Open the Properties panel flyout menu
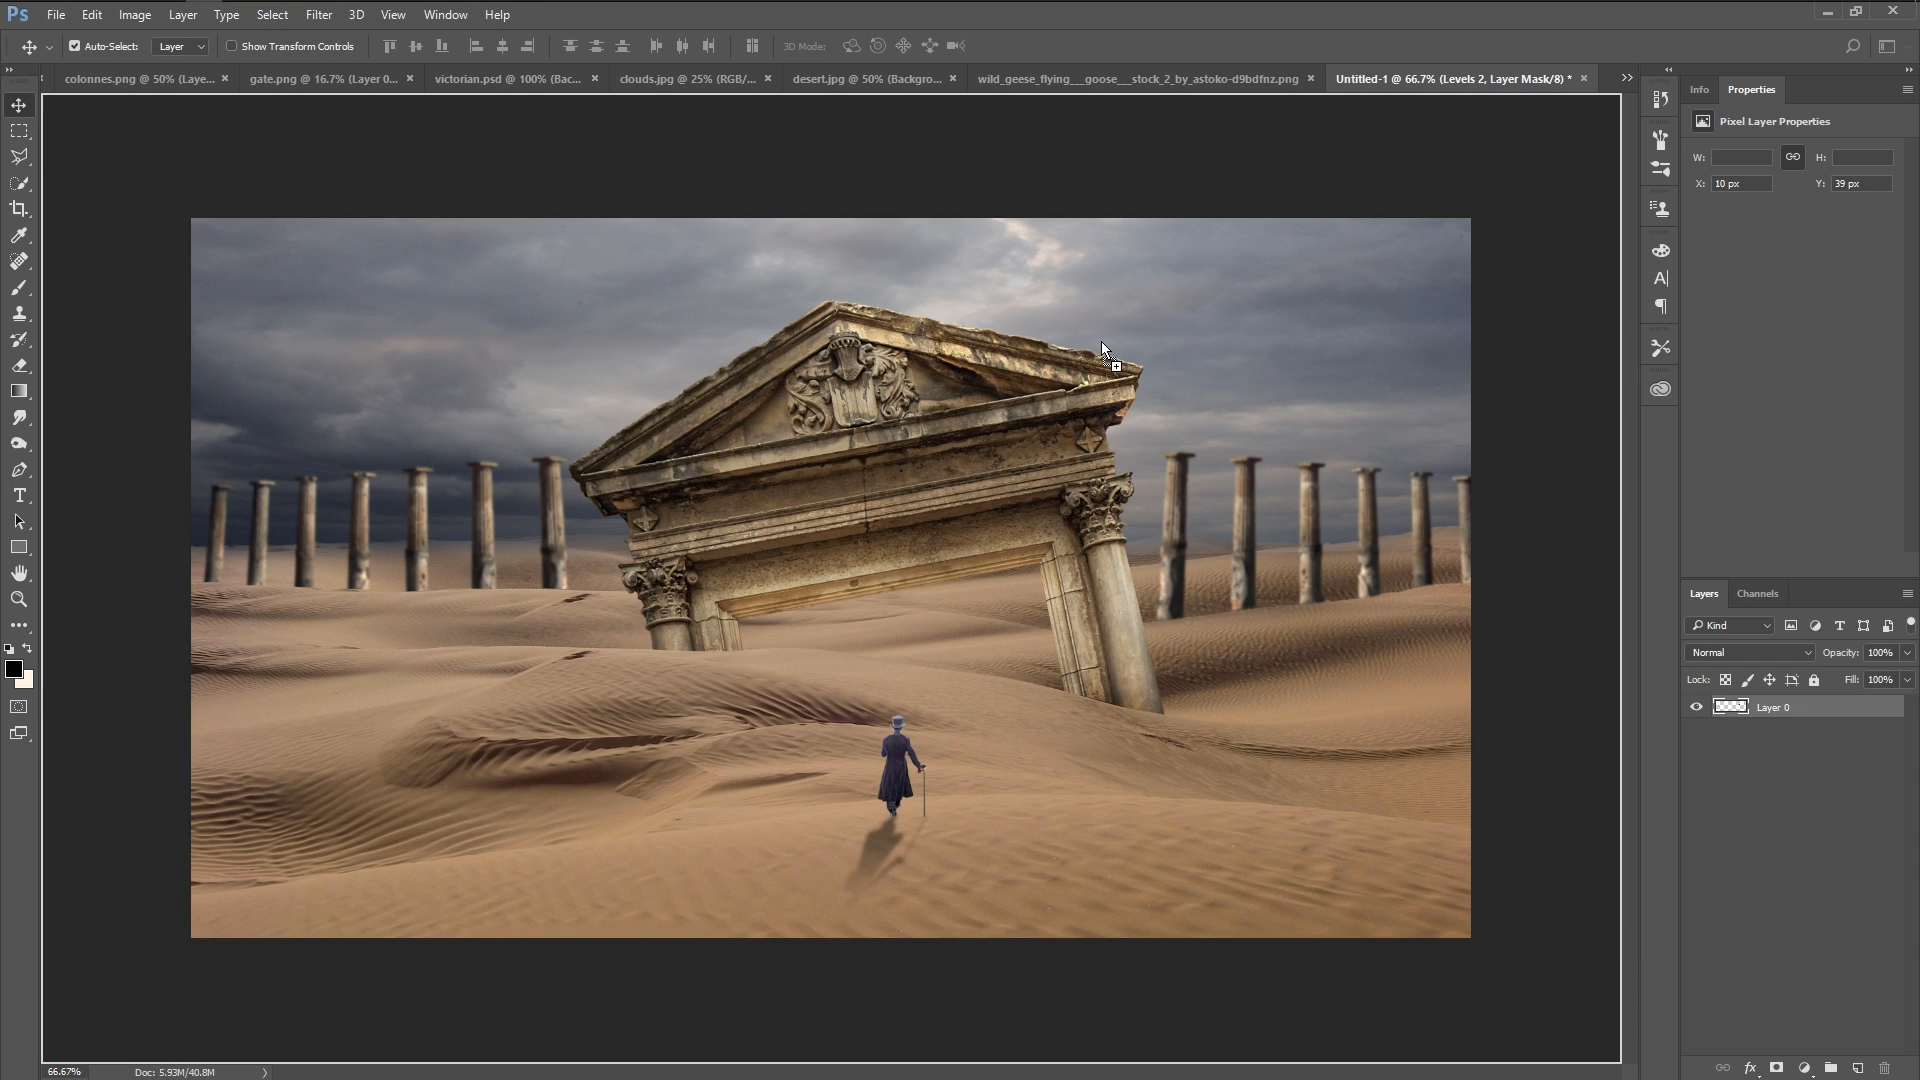The width and height of the screenshot is (1920, 1080). 1907,90
